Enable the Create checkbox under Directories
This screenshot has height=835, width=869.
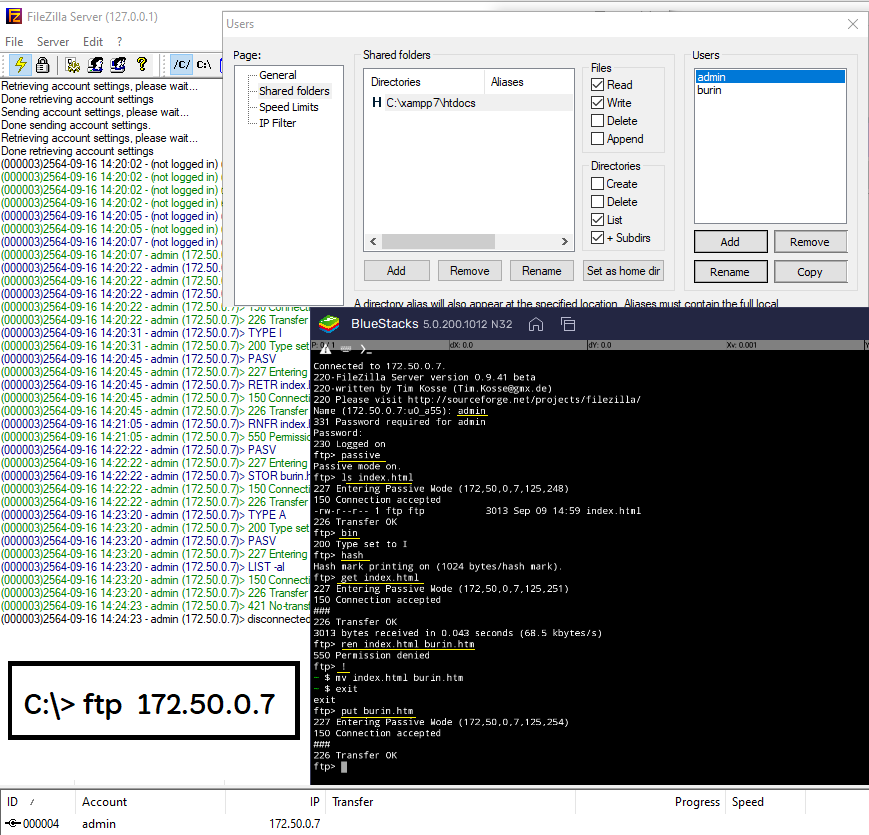click(x=598, y=184)
